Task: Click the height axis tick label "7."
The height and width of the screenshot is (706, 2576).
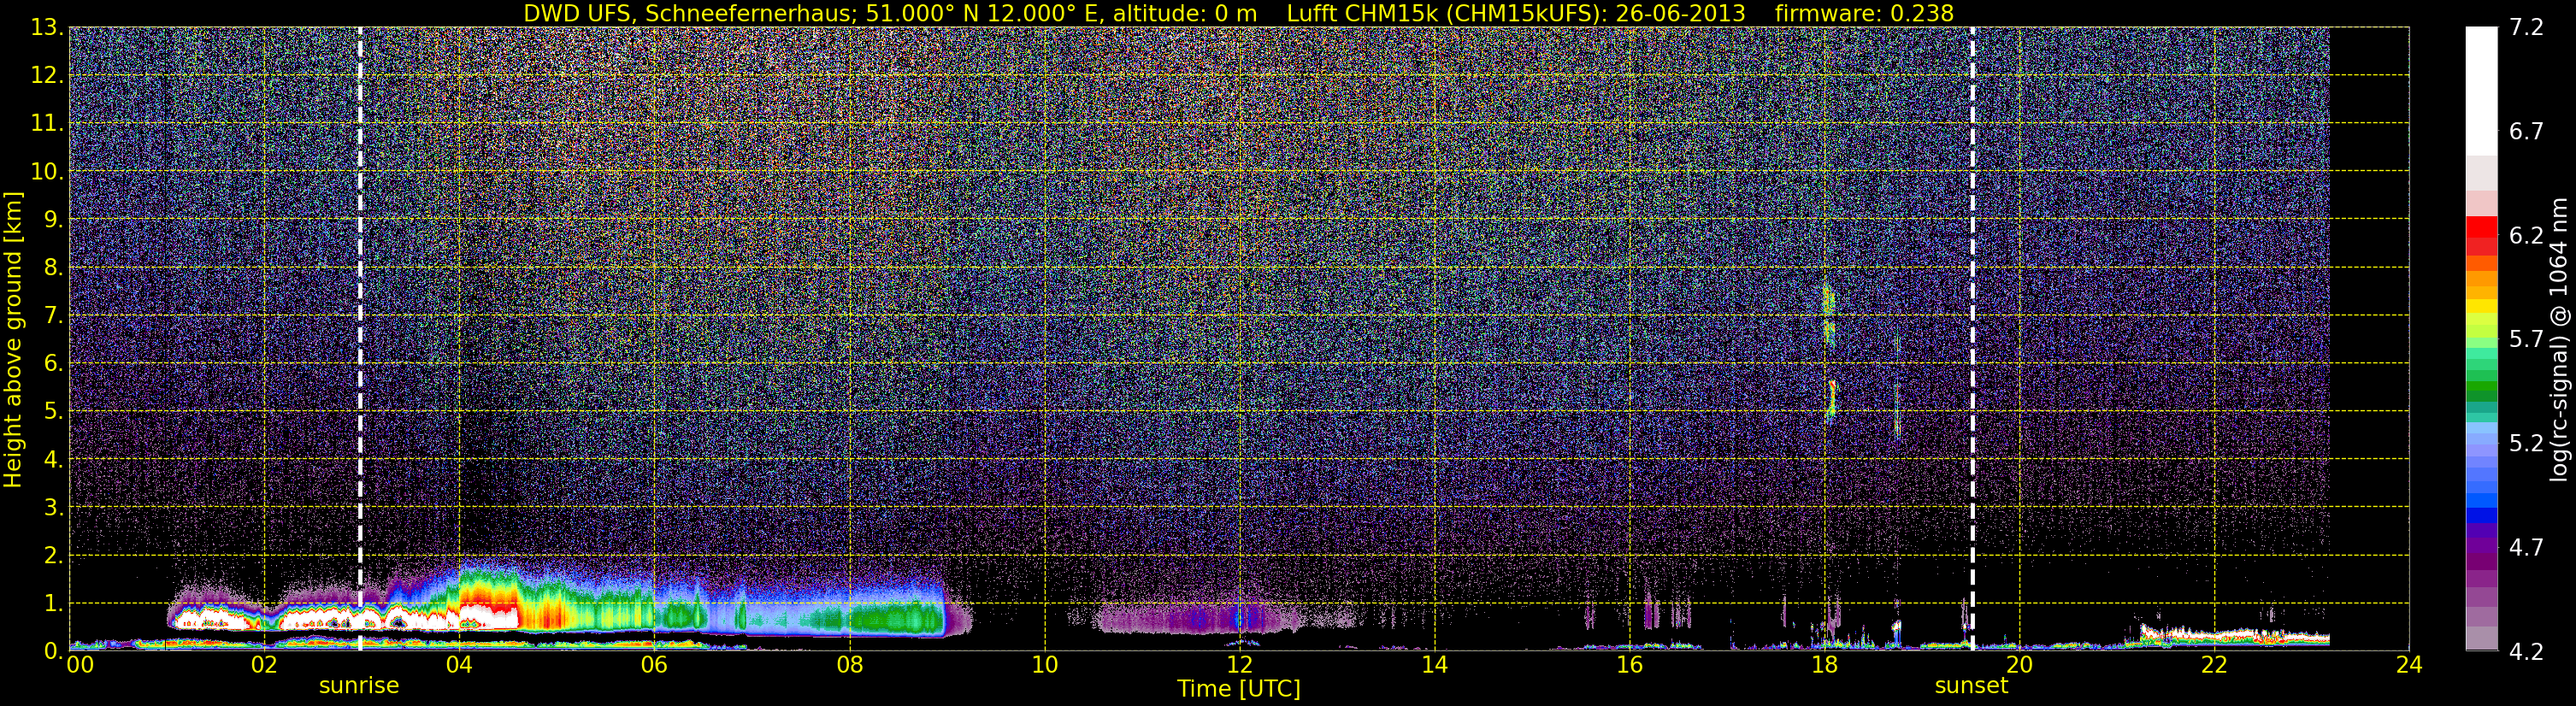Action: (53, 315)
